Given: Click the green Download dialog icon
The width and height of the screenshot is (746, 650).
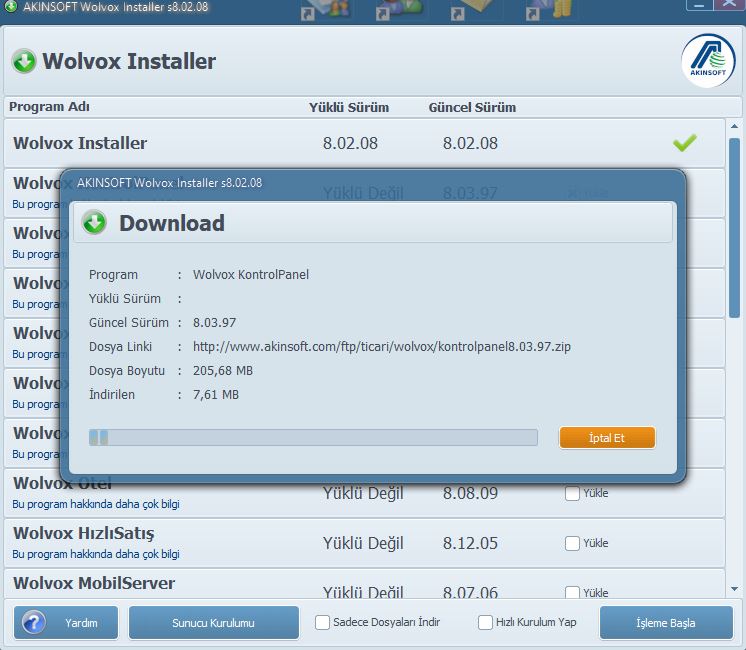Looking at the screenshot, I should tap(94, 223).
